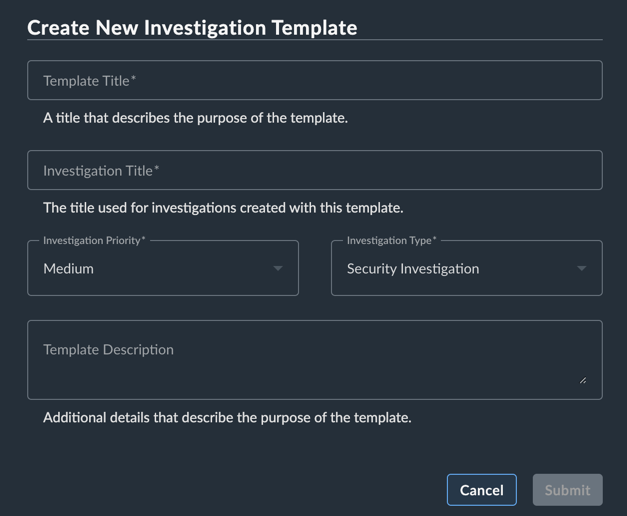
Task: Click the resize handle of Template Description
Action: (583, 380)
